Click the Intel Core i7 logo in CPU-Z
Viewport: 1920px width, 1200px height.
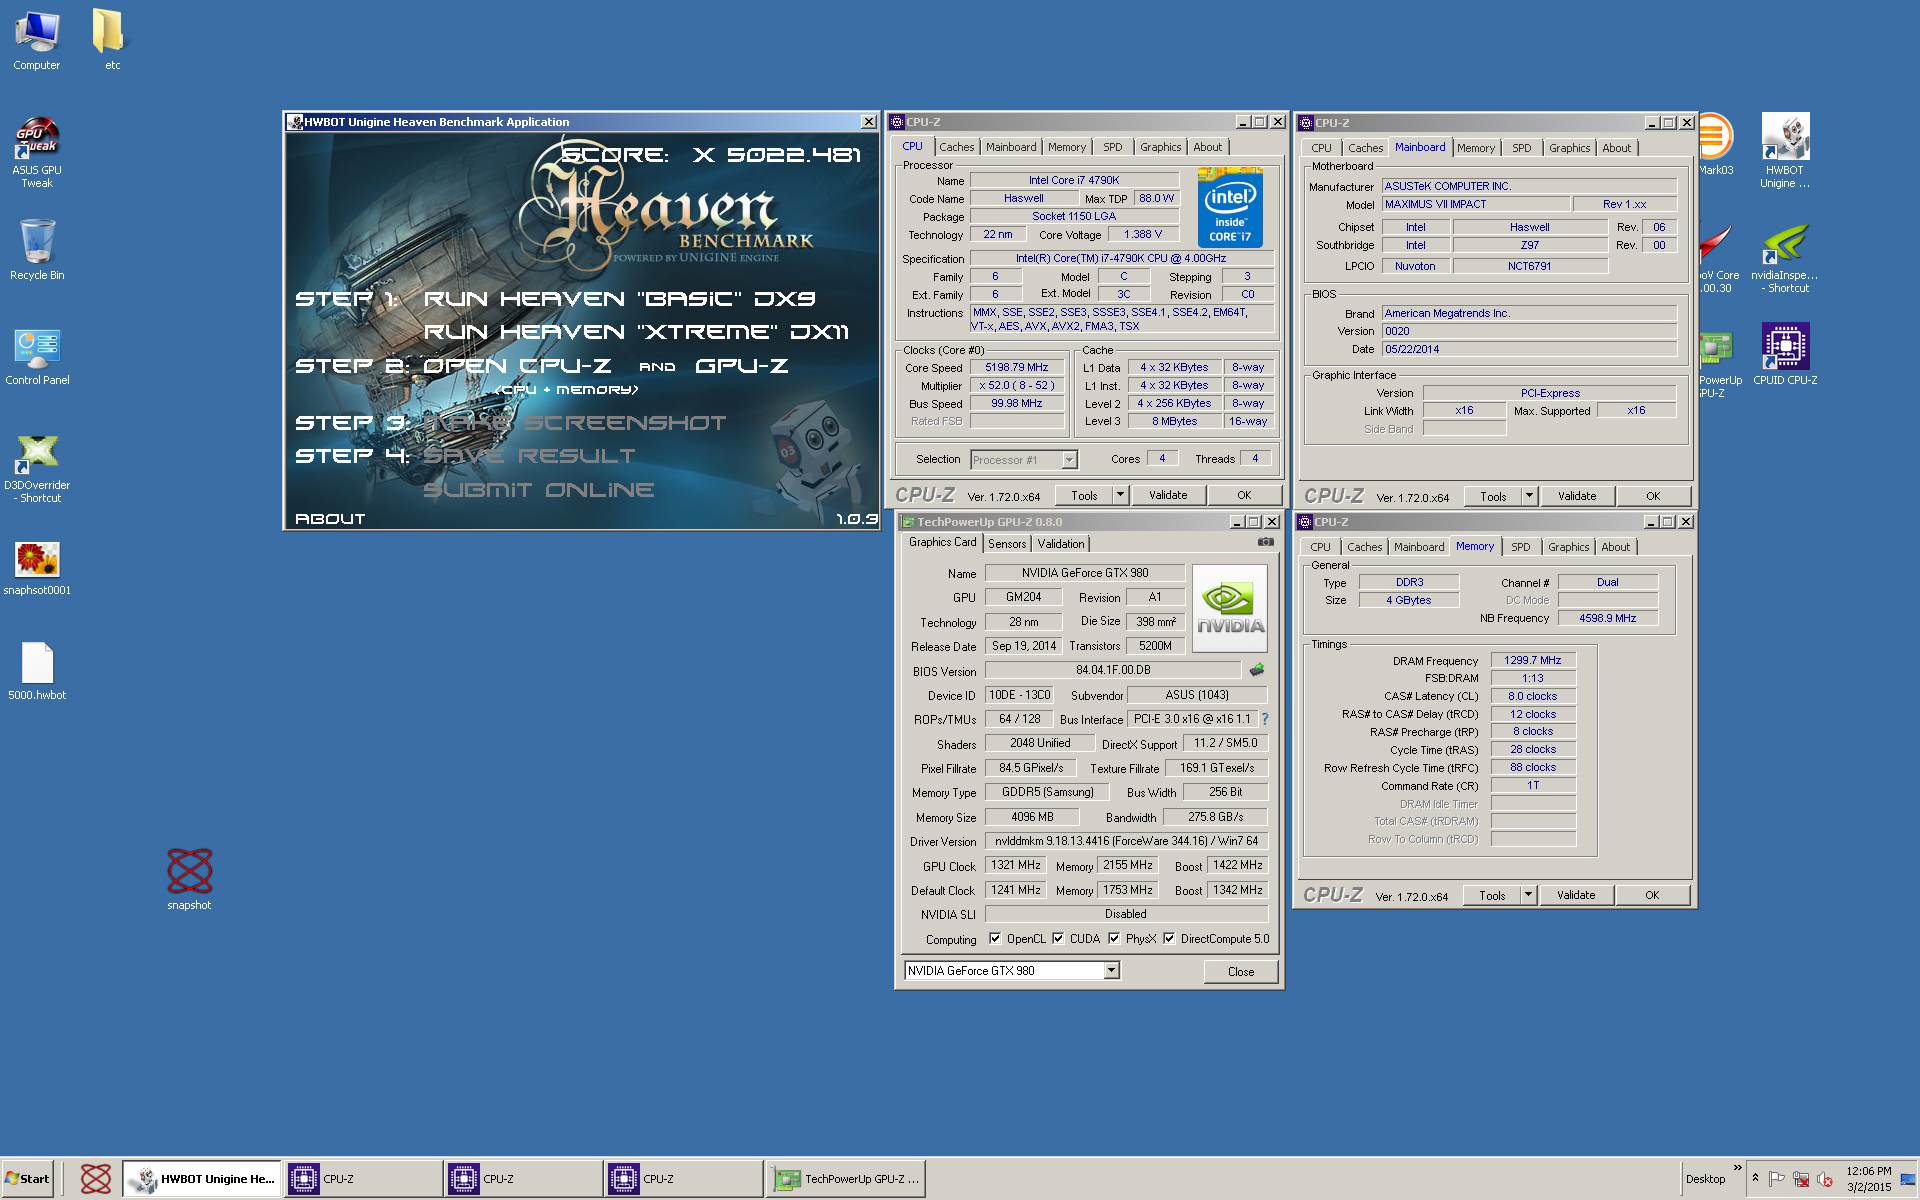1230,208
